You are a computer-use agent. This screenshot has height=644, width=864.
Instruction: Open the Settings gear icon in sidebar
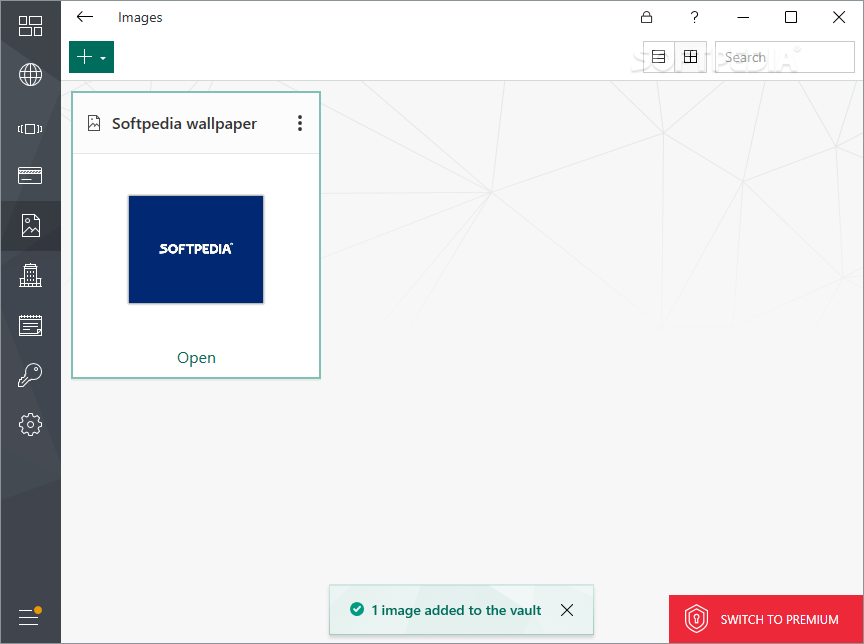point(30,424)
